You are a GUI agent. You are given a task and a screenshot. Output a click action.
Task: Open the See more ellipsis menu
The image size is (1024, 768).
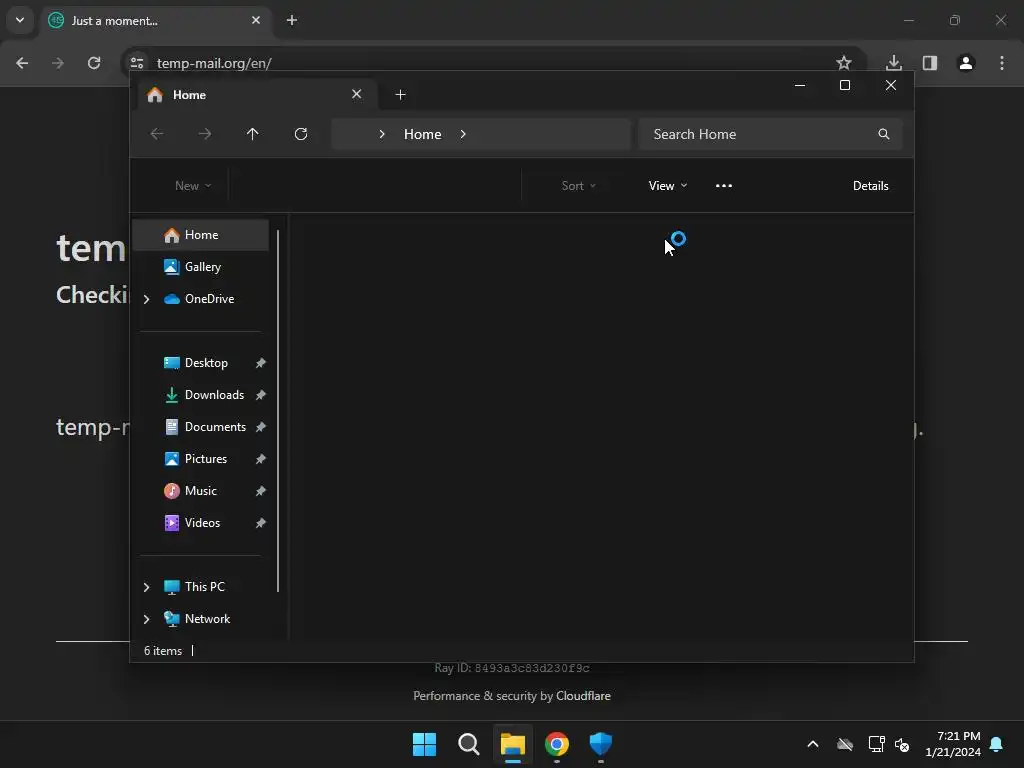click(x=724, y=185)
